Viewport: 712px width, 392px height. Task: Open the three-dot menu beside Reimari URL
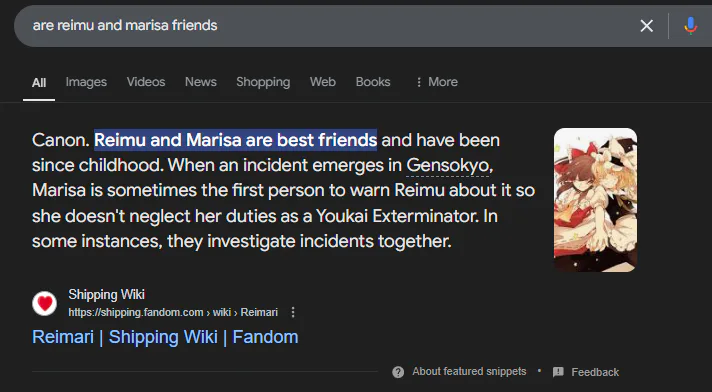click(293, 313)
